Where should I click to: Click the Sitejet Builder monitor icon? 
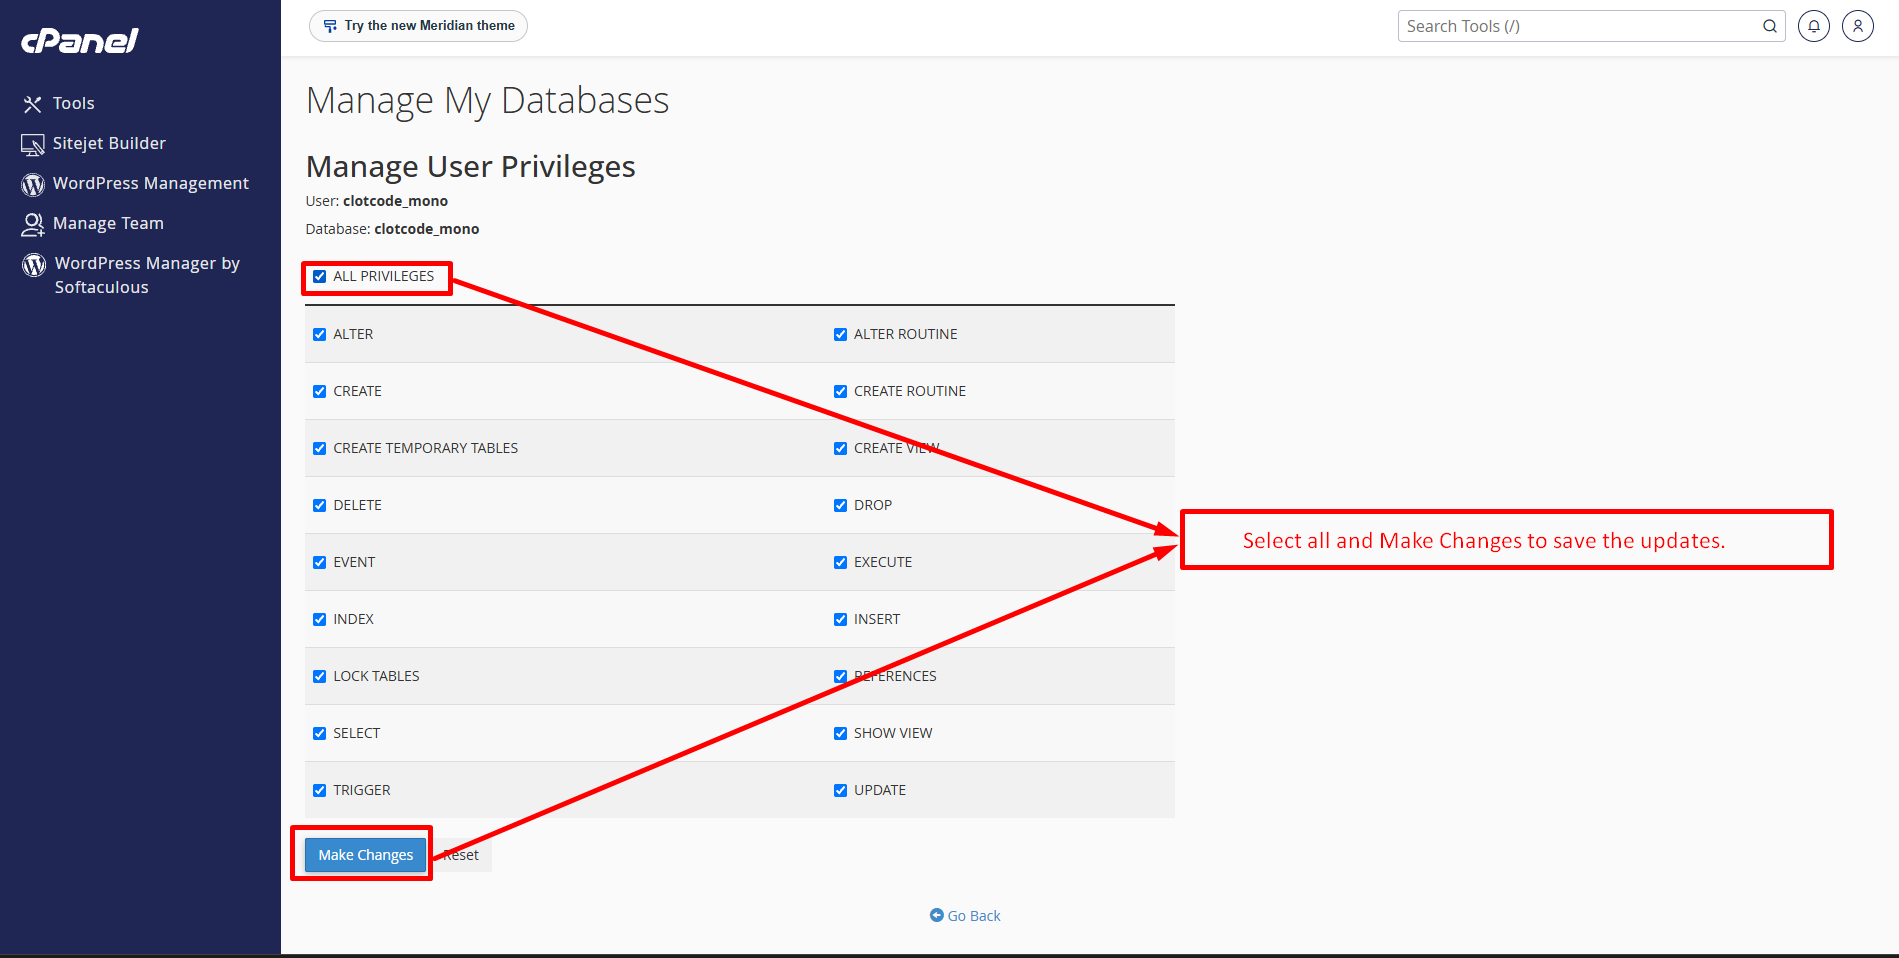click(x=33, y=145)
